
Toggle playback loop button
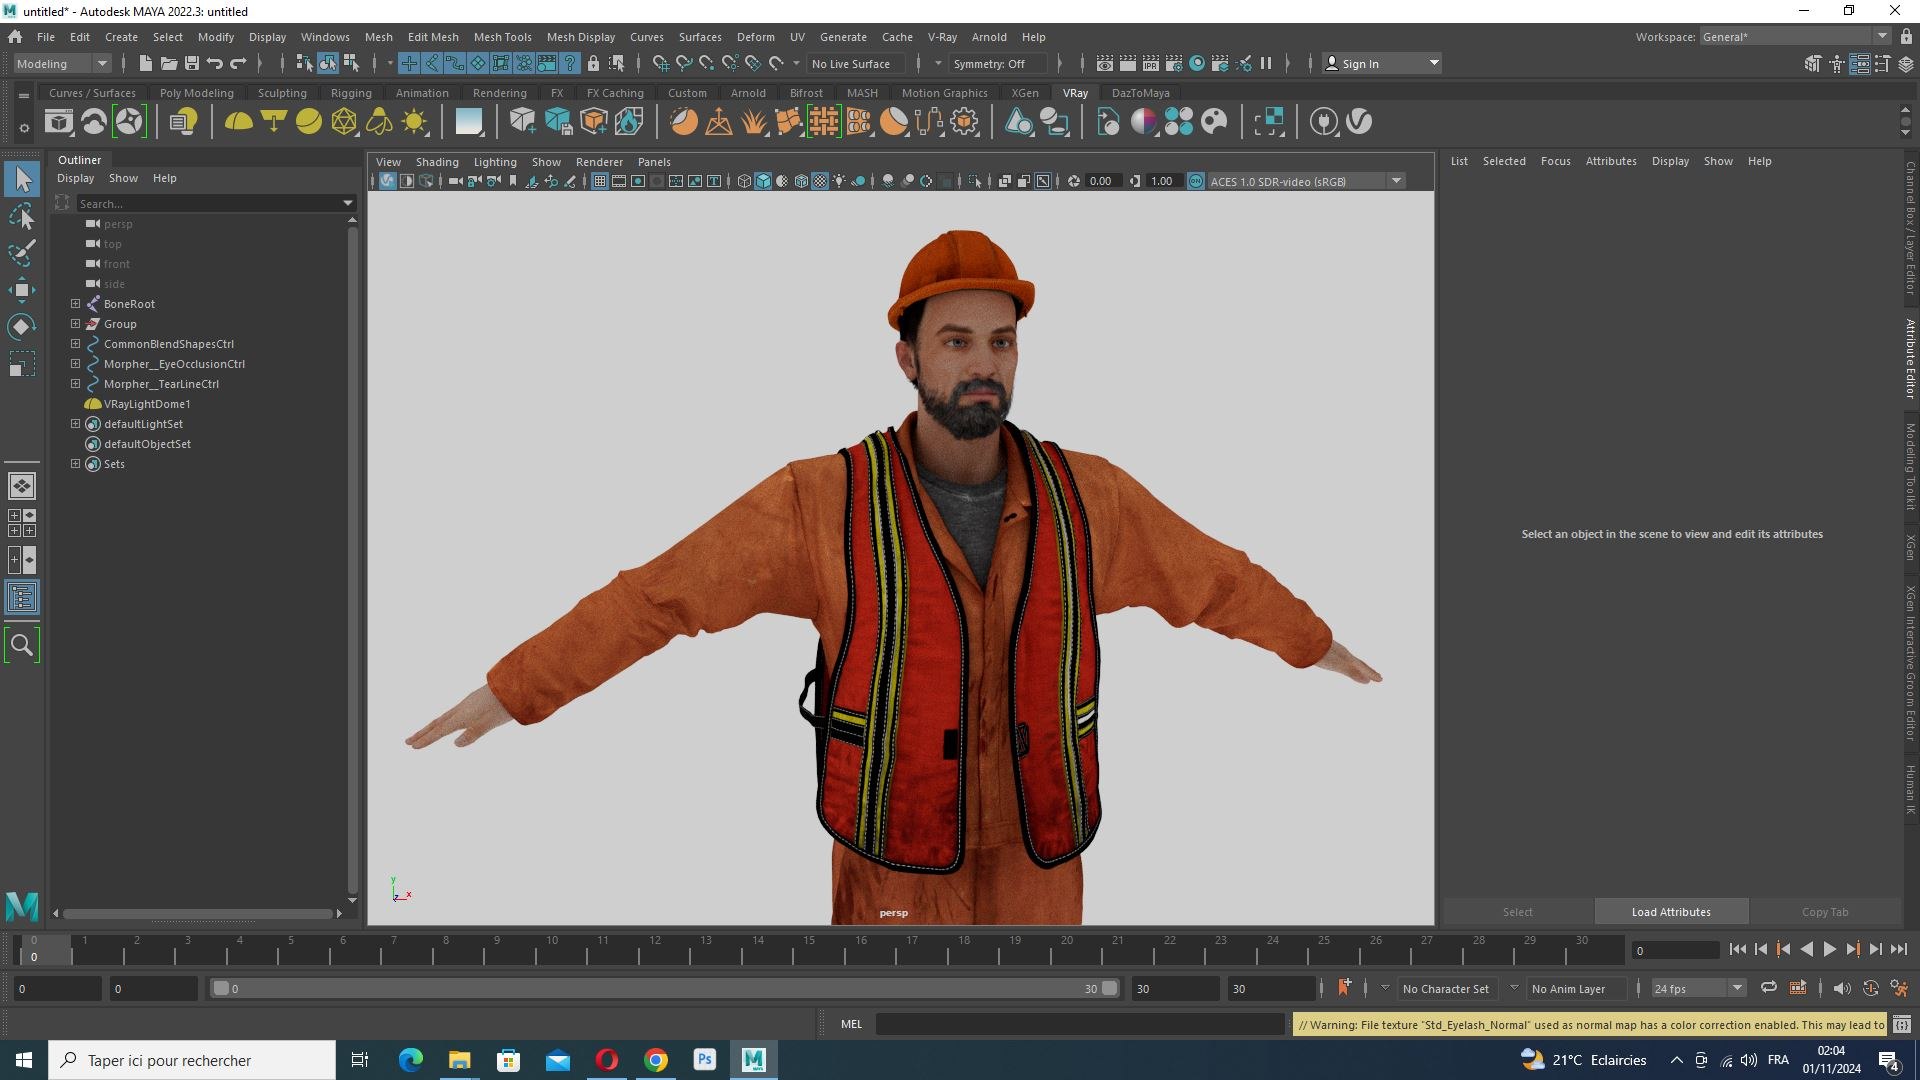click(1768, 988)
